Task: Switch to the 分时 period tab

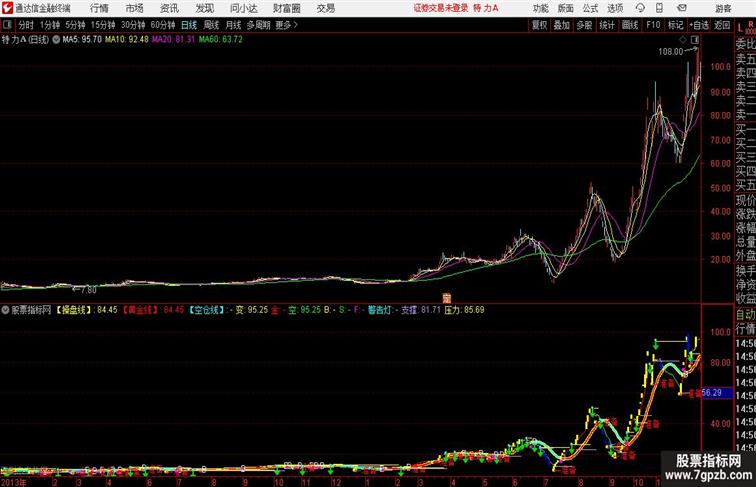Action: pyautogui.click(x=26, y=25)
